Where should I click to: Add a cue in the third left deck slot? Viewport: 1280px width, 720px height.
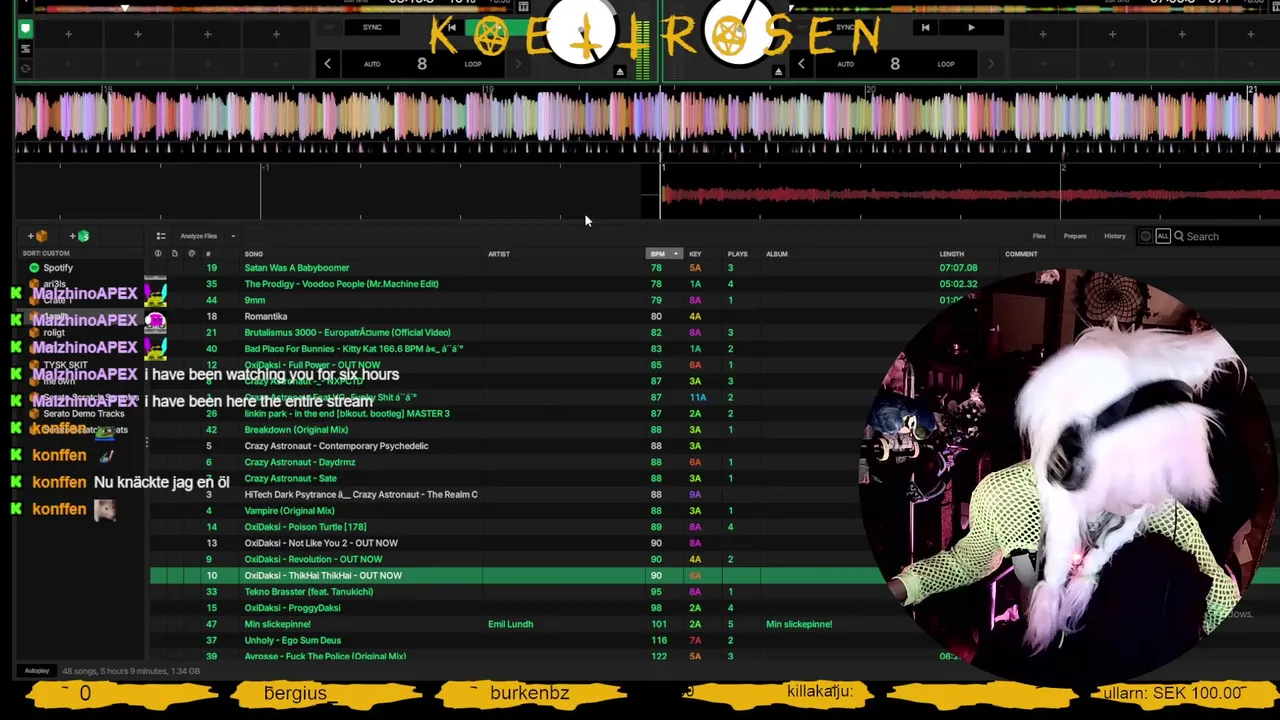(207, 34)
